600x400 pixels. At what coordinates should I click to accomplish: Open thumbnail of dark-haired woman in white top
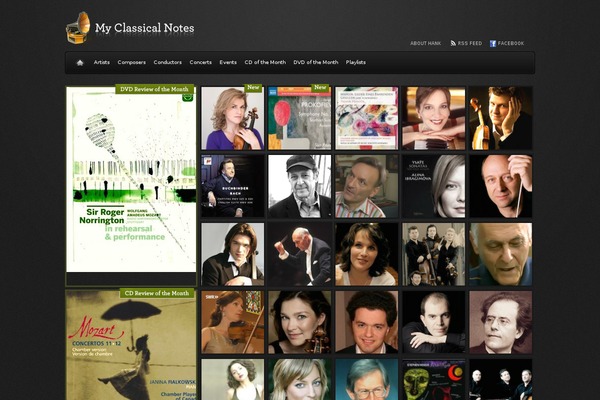tap(367, 255)
